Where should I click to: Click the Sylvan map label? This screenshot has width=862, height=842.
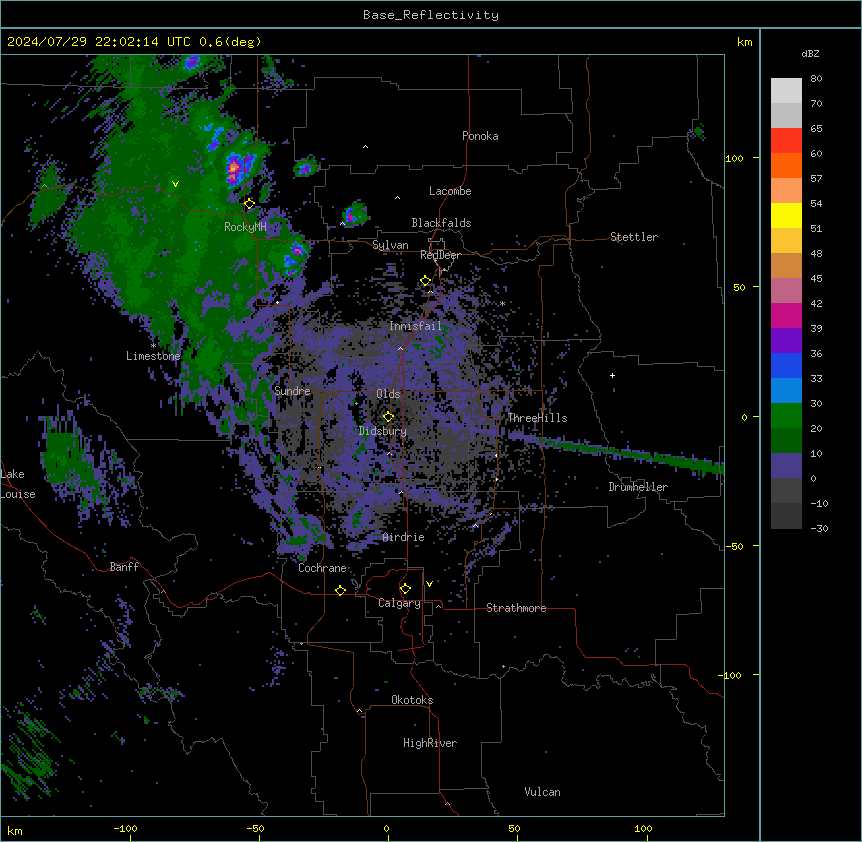pos(390,245)
